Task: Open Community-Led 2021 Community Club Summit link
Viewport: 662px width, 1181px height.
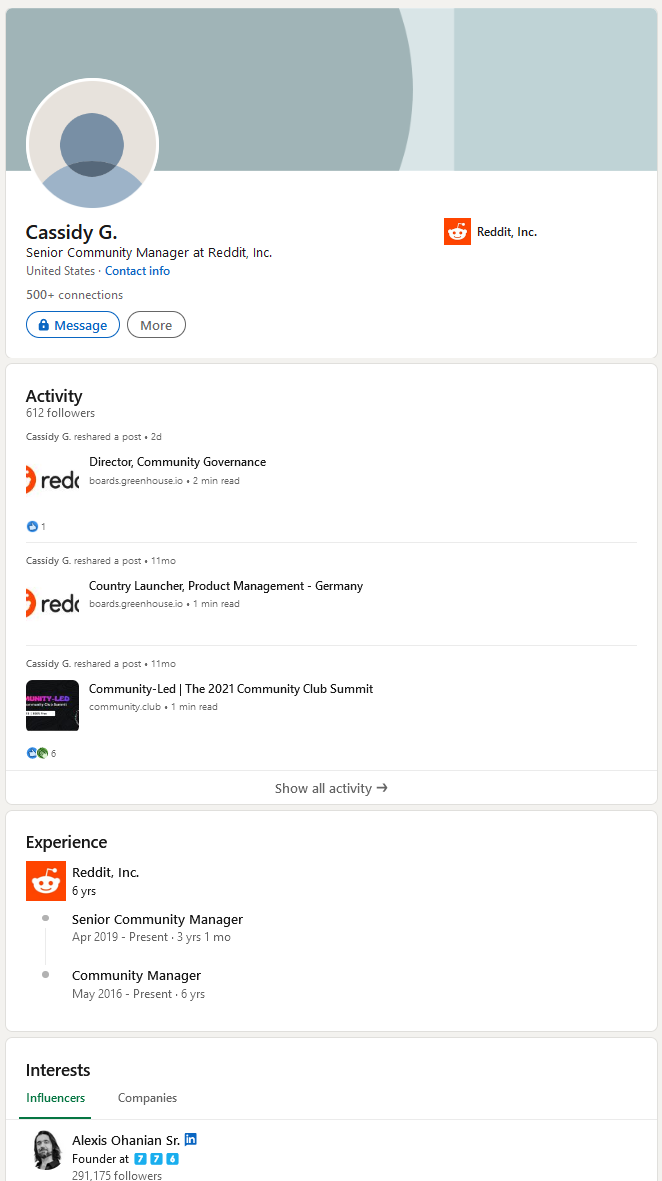Action: click(230, 688)
